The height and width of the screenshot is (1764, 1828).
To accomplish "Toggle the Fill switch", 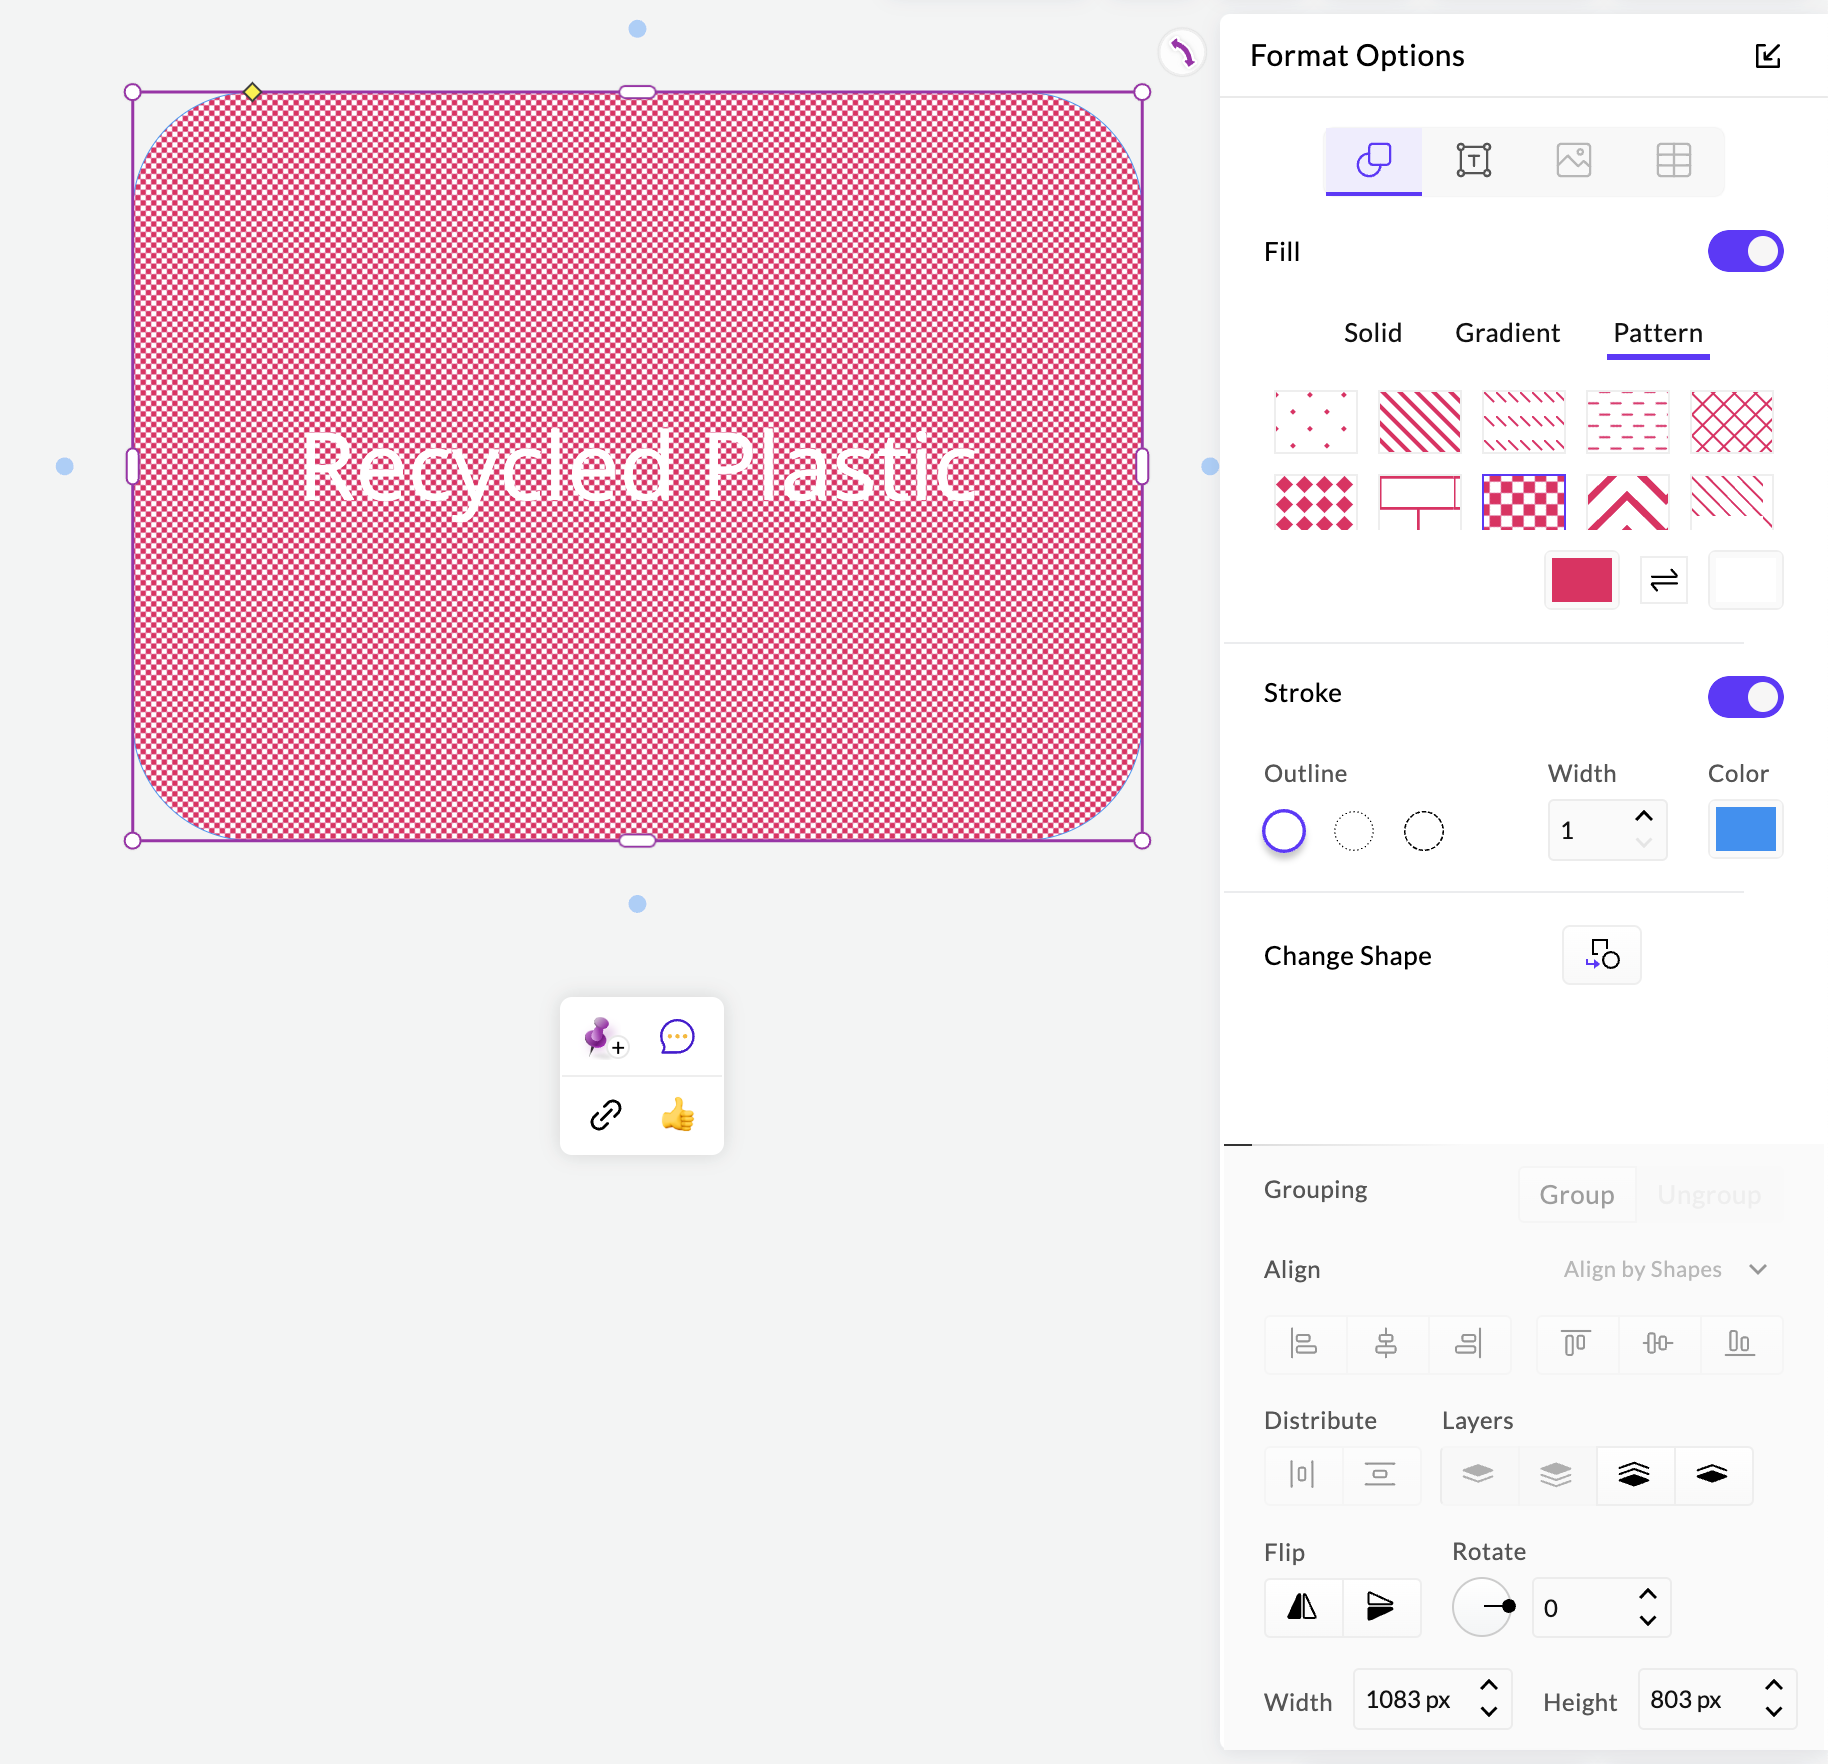I will coord(1745,251).
